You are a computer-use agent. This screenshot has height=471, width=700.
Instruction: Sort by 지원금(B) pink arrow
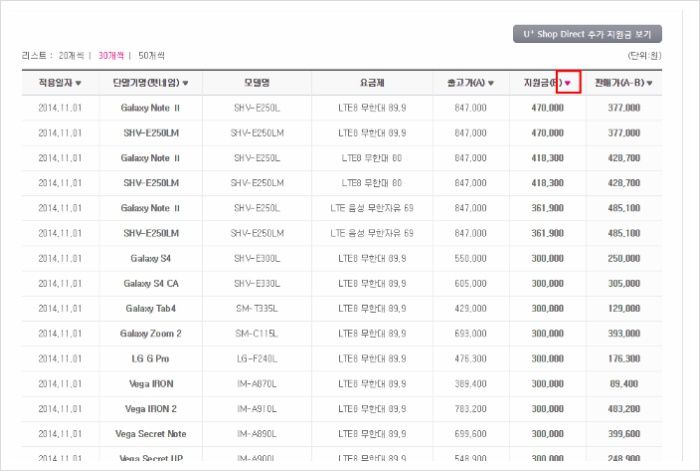pyautogui.click(x=568, y=83)
